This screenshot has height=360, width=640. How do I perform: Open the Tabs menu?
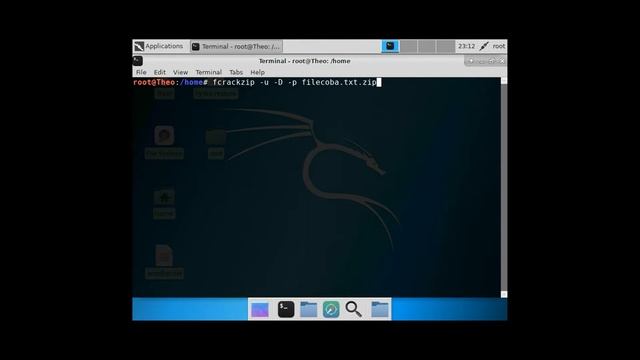click(x=236, y=72)
